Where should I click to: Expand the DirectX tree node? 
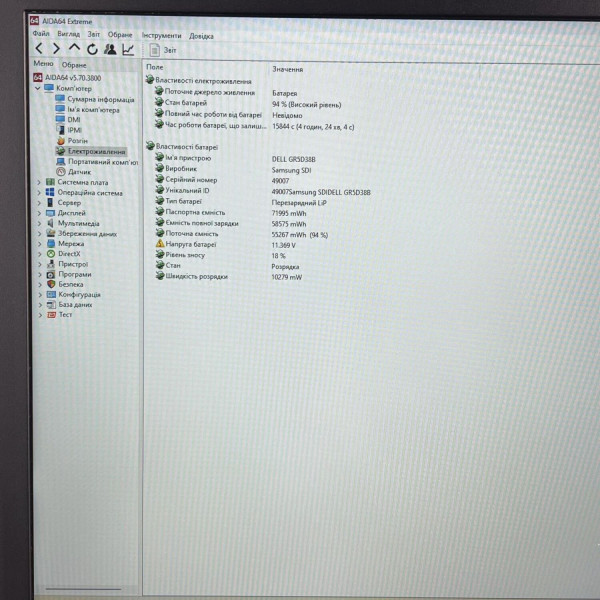tap(40, 254)
